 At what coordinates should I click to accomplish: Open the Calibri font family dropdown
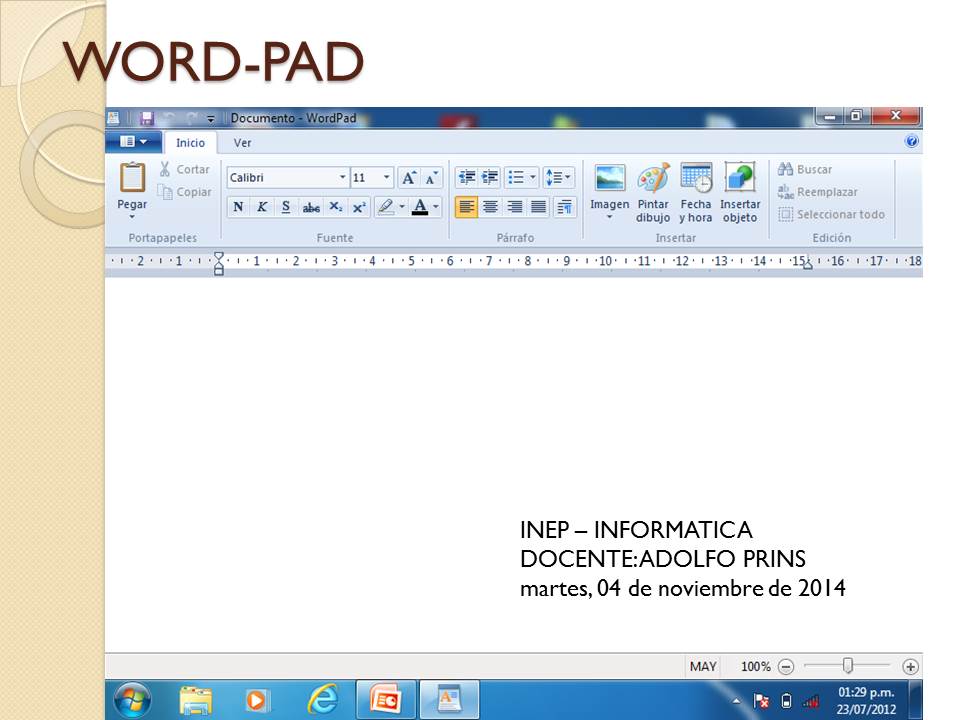(x=342, y=178)
